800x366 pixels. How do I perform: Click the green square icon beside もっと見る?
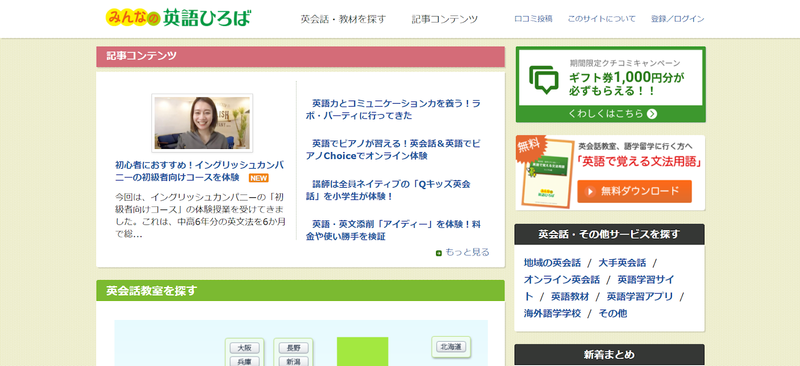[439, 253]
